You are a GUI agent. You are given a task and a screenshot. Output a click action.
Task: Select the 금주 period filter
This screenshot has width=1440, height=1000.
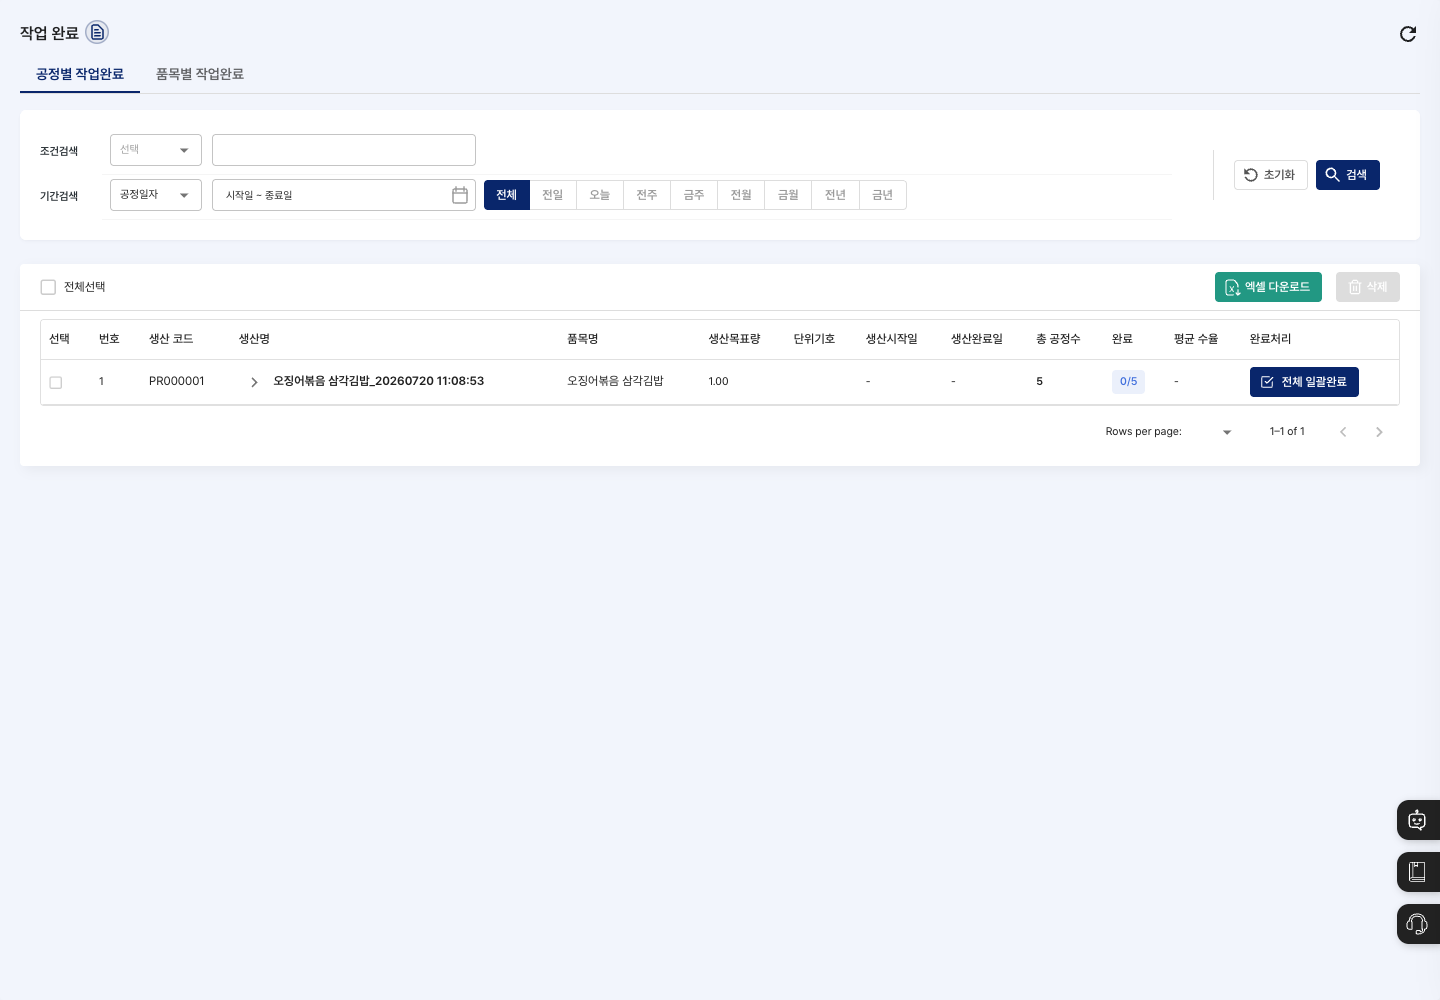(x=694, y=195)
